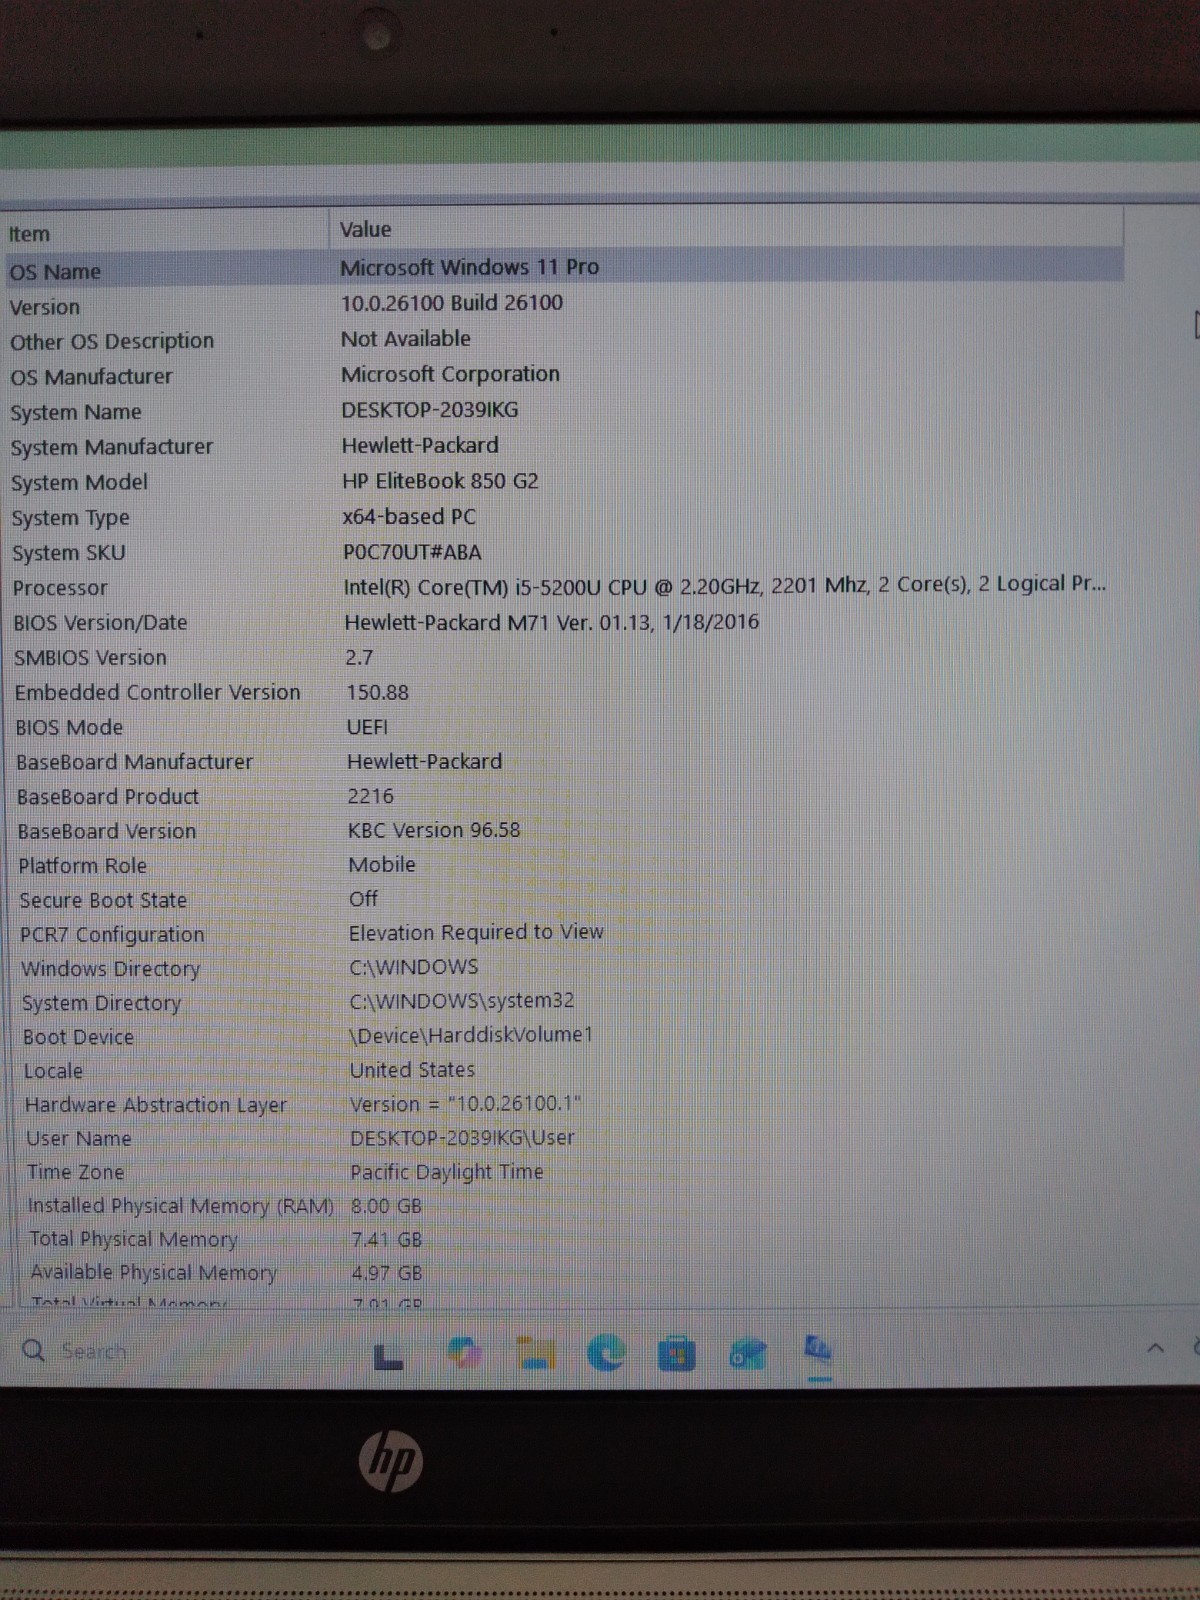The image size is (1200, 1600).
Task: Open Microsoft Store from the taskbar
Action: tap(676, 1355)
